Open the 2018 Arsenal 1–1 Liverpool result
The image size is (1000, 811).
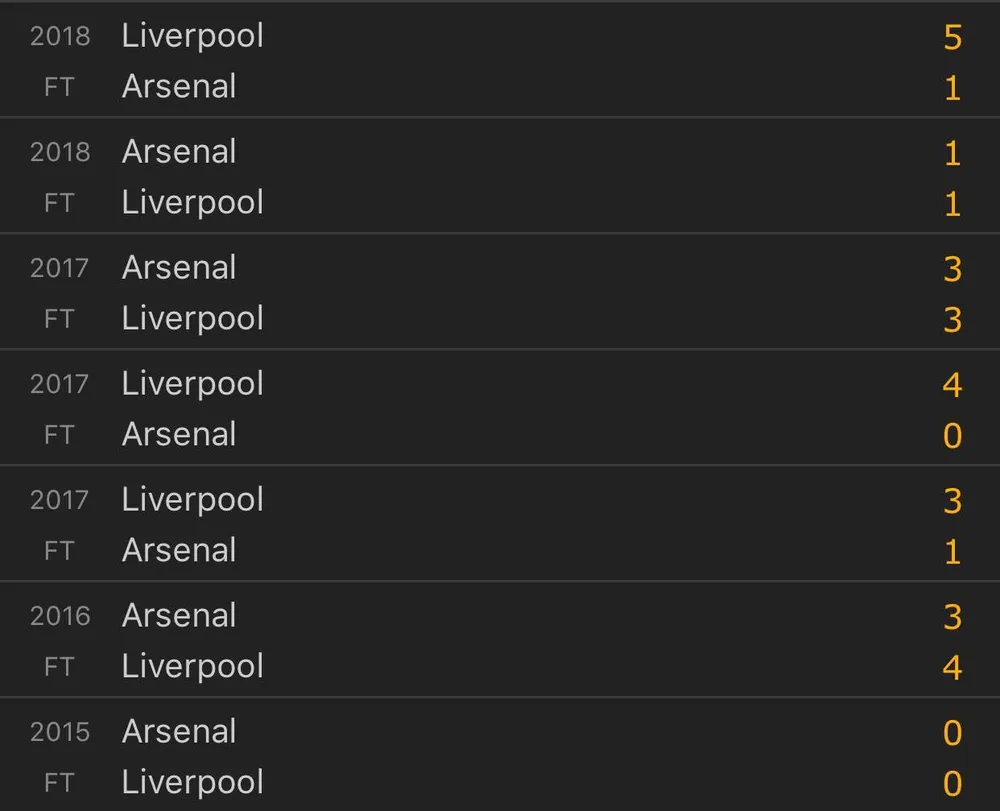500,177
